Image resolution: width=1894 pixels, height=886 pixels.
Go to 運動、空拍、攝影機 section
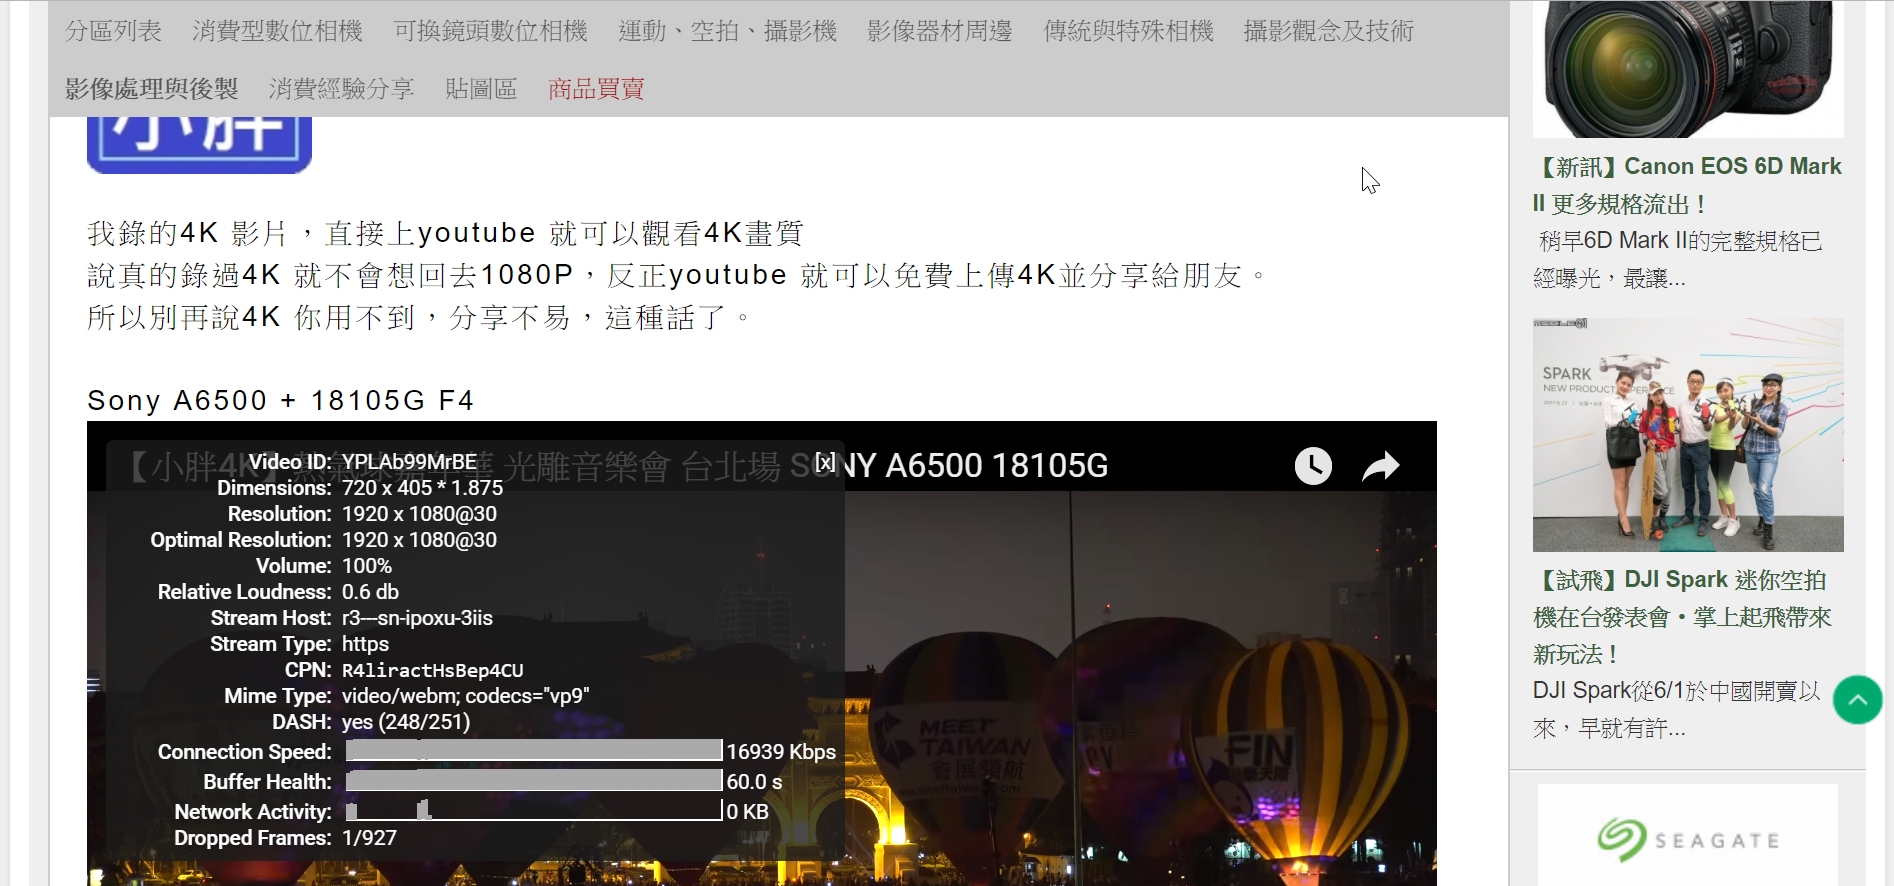pos(728,31)
